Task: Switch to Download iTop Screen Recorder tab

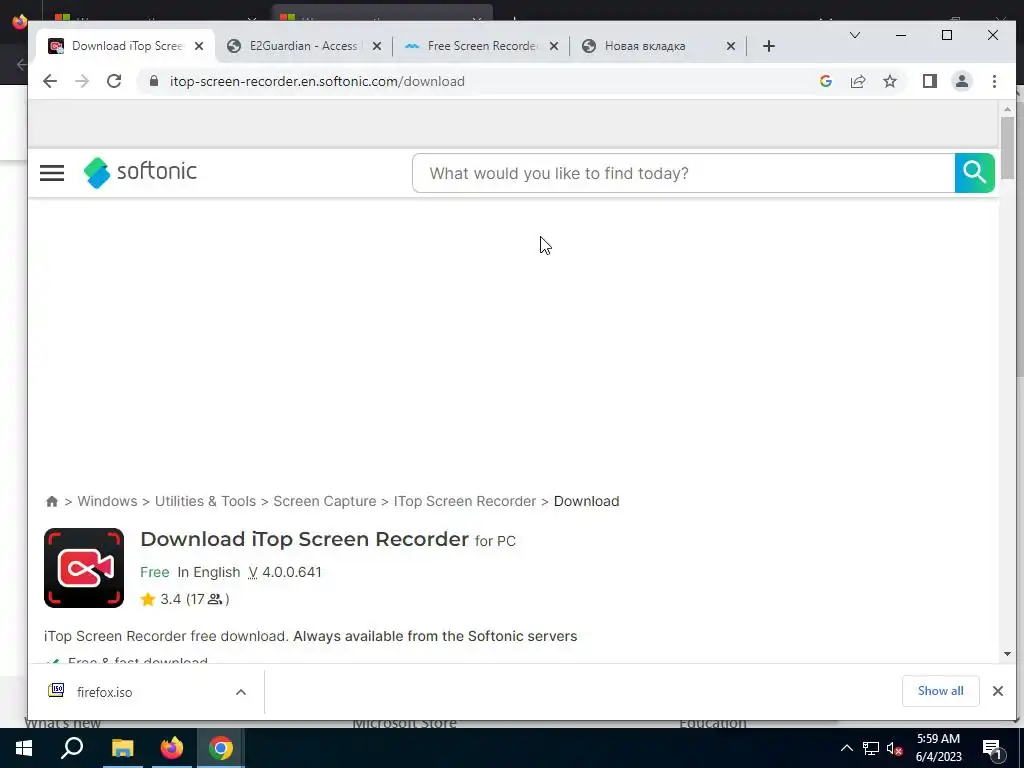Action: tap(127, 46)
